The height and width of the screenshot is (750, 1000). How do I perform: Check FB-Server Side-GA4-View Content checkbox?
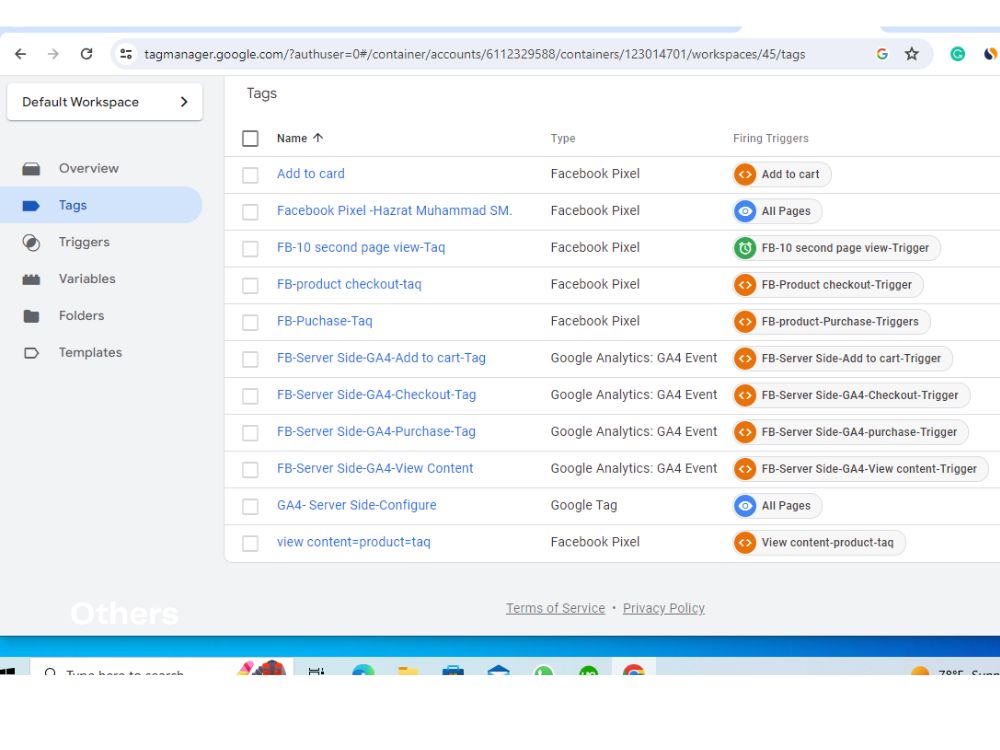(250, 469)
